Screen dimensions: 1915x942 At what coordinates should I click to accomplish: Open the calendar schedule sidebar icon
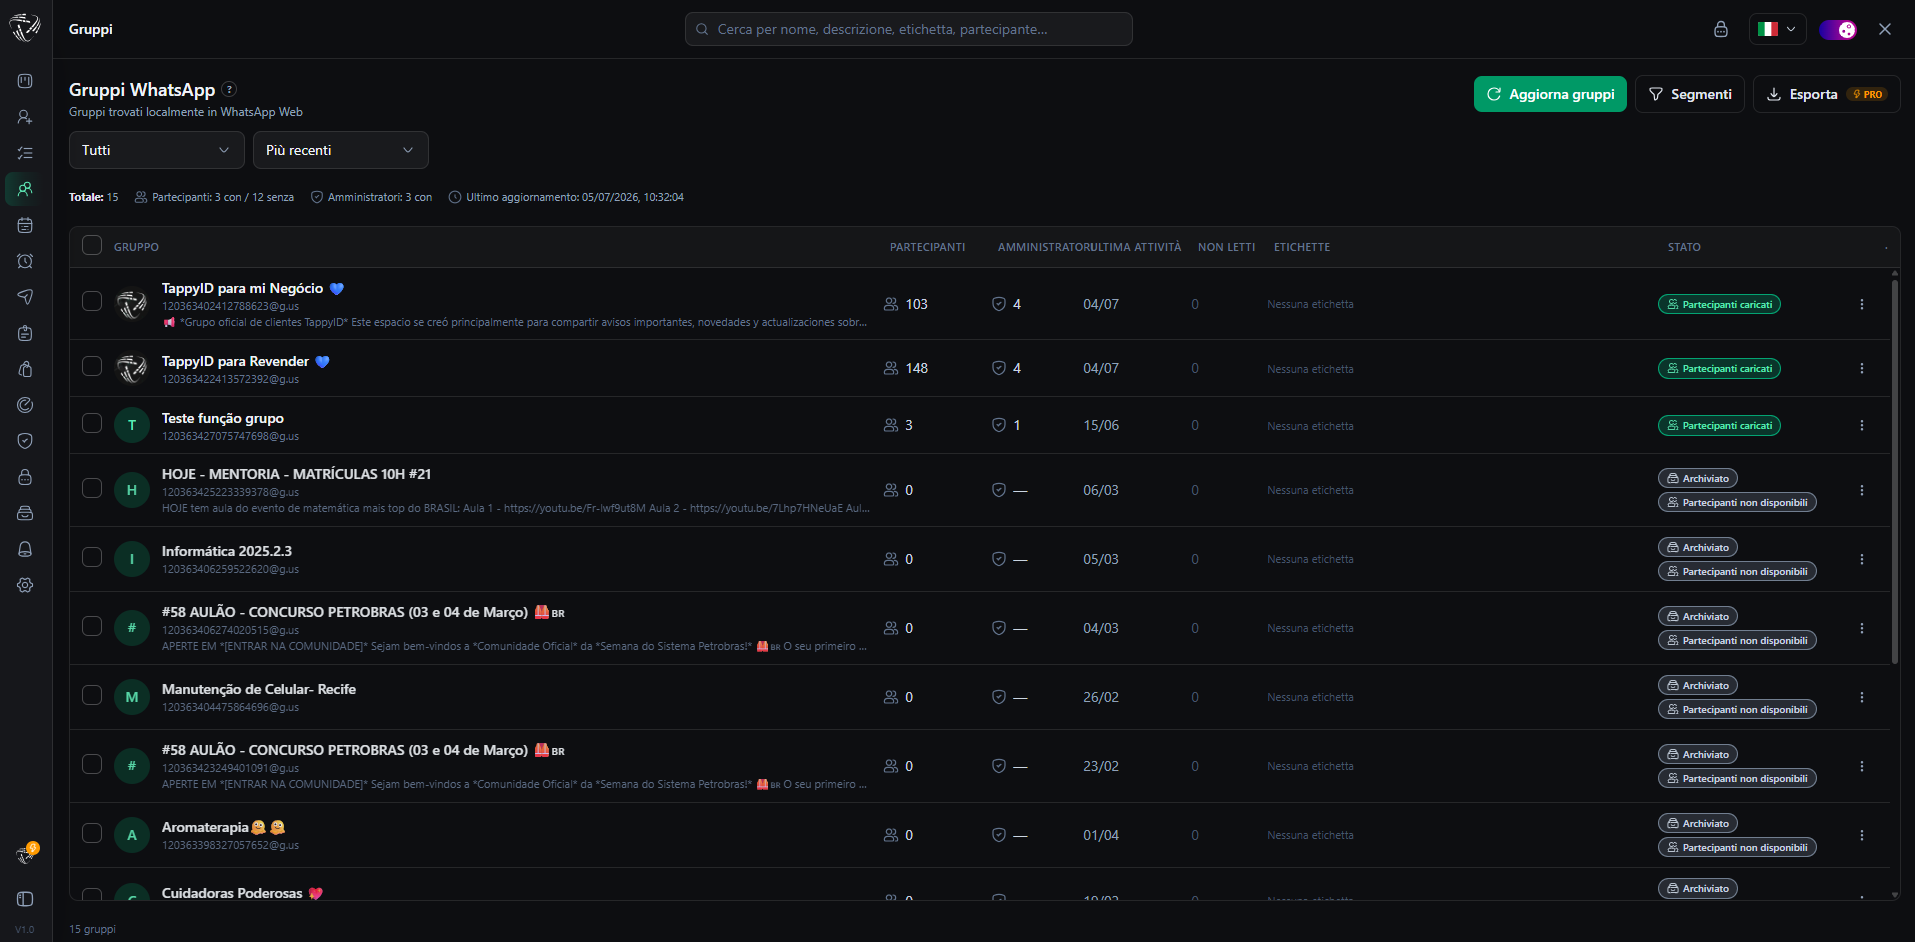25,225
